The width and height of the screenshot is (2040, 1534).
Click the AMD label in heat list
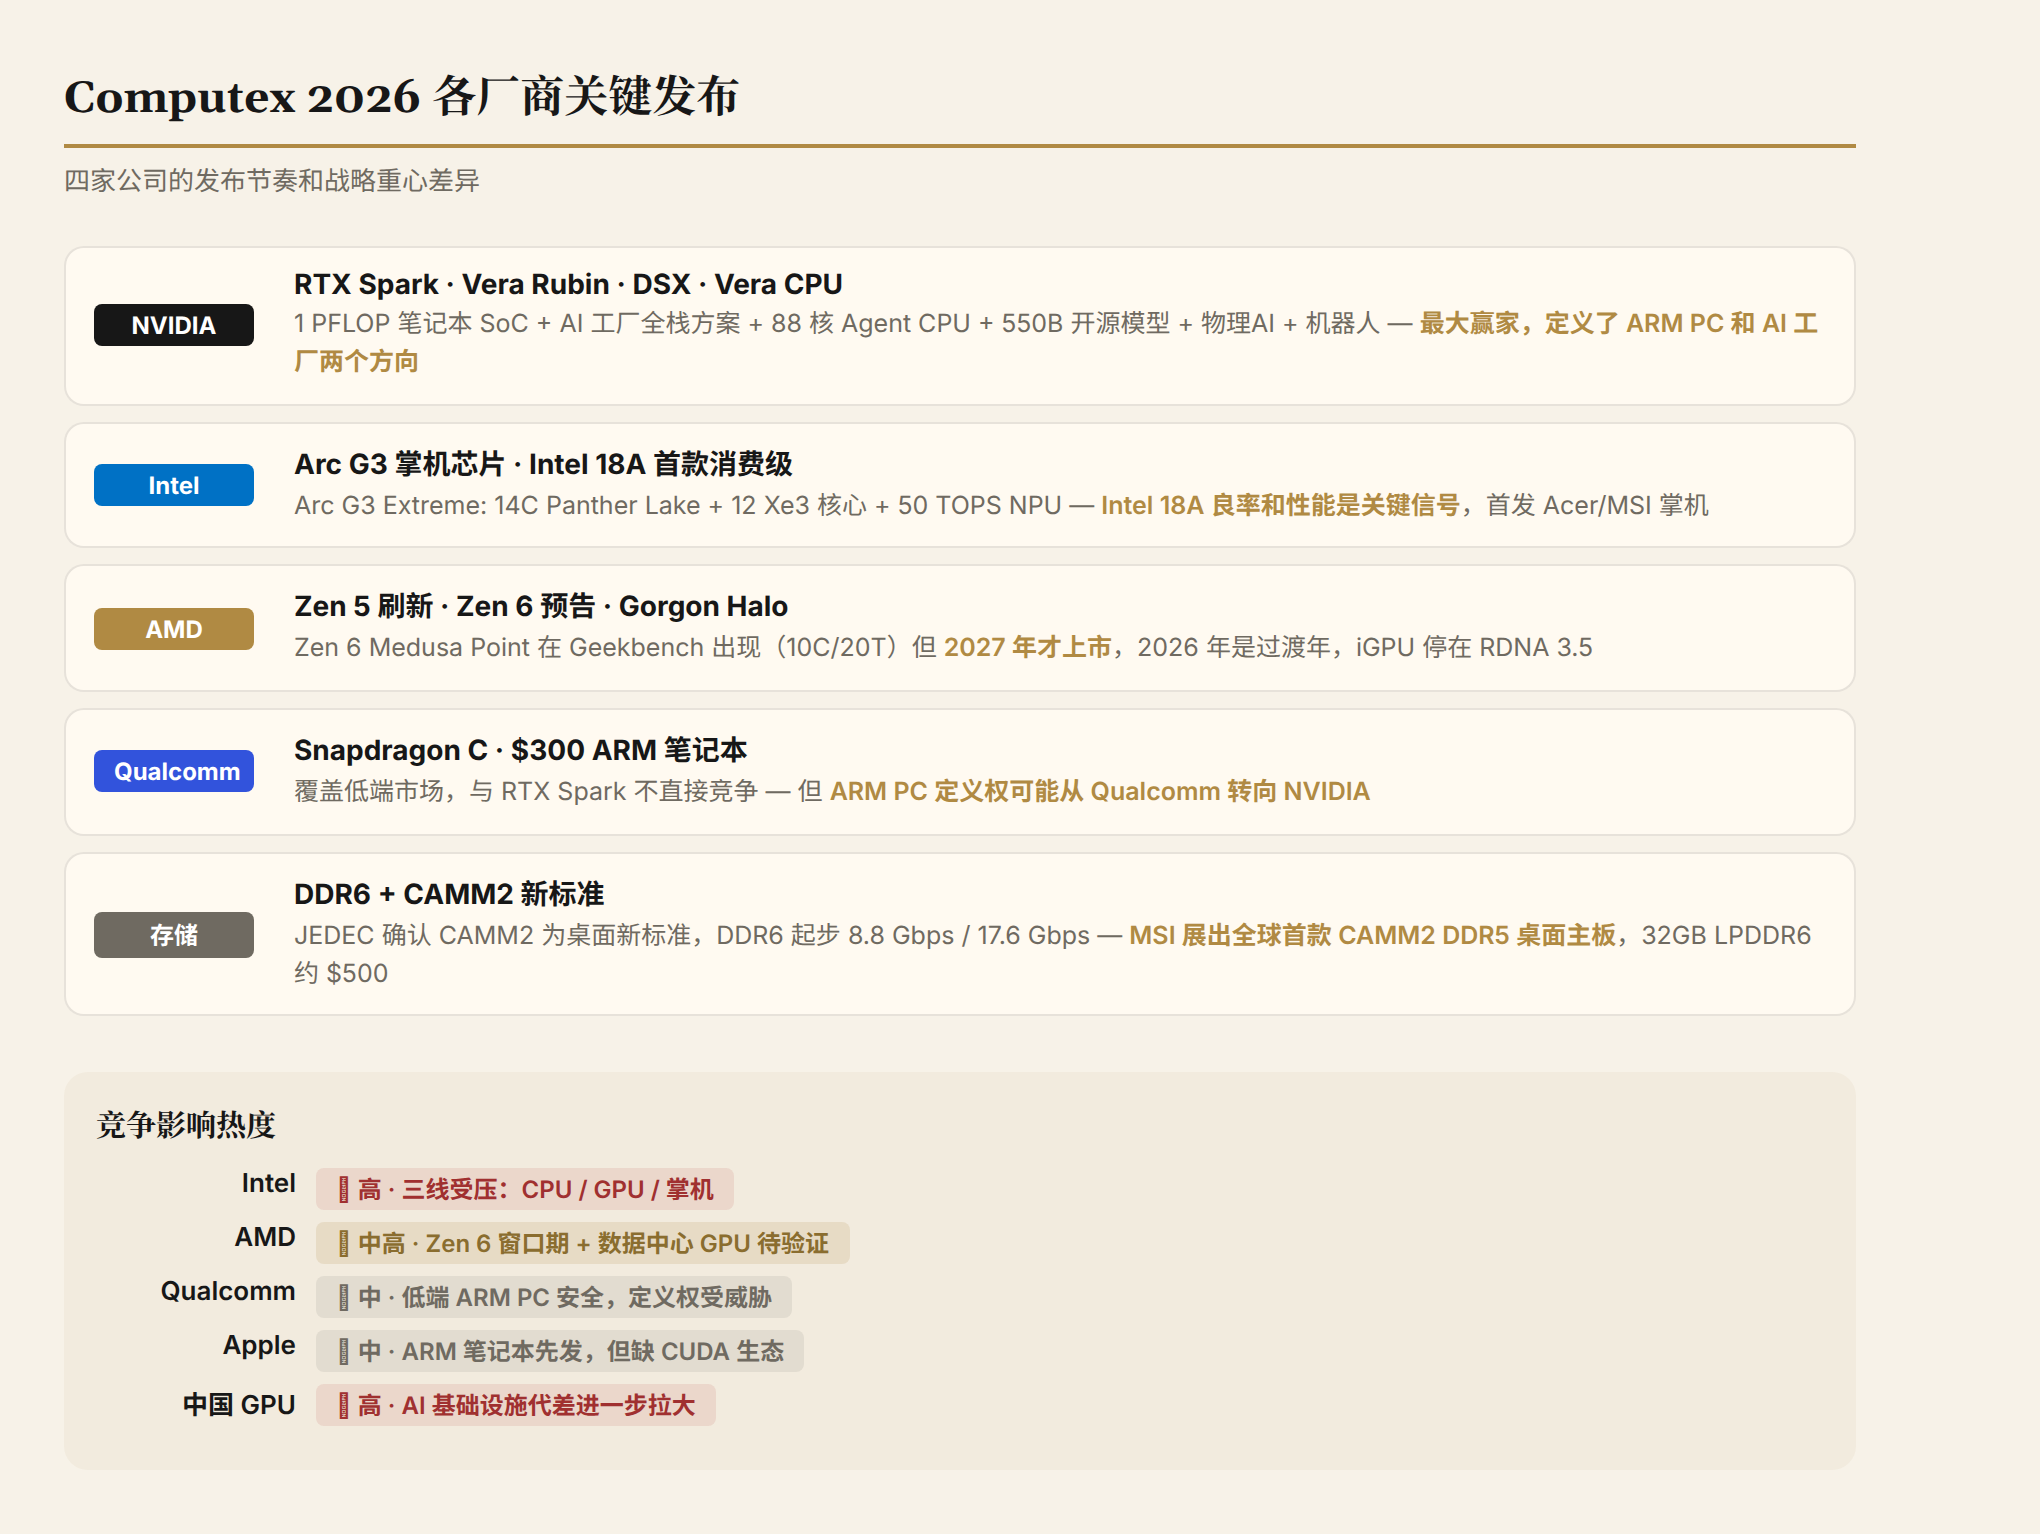[x=265, y=1238]
